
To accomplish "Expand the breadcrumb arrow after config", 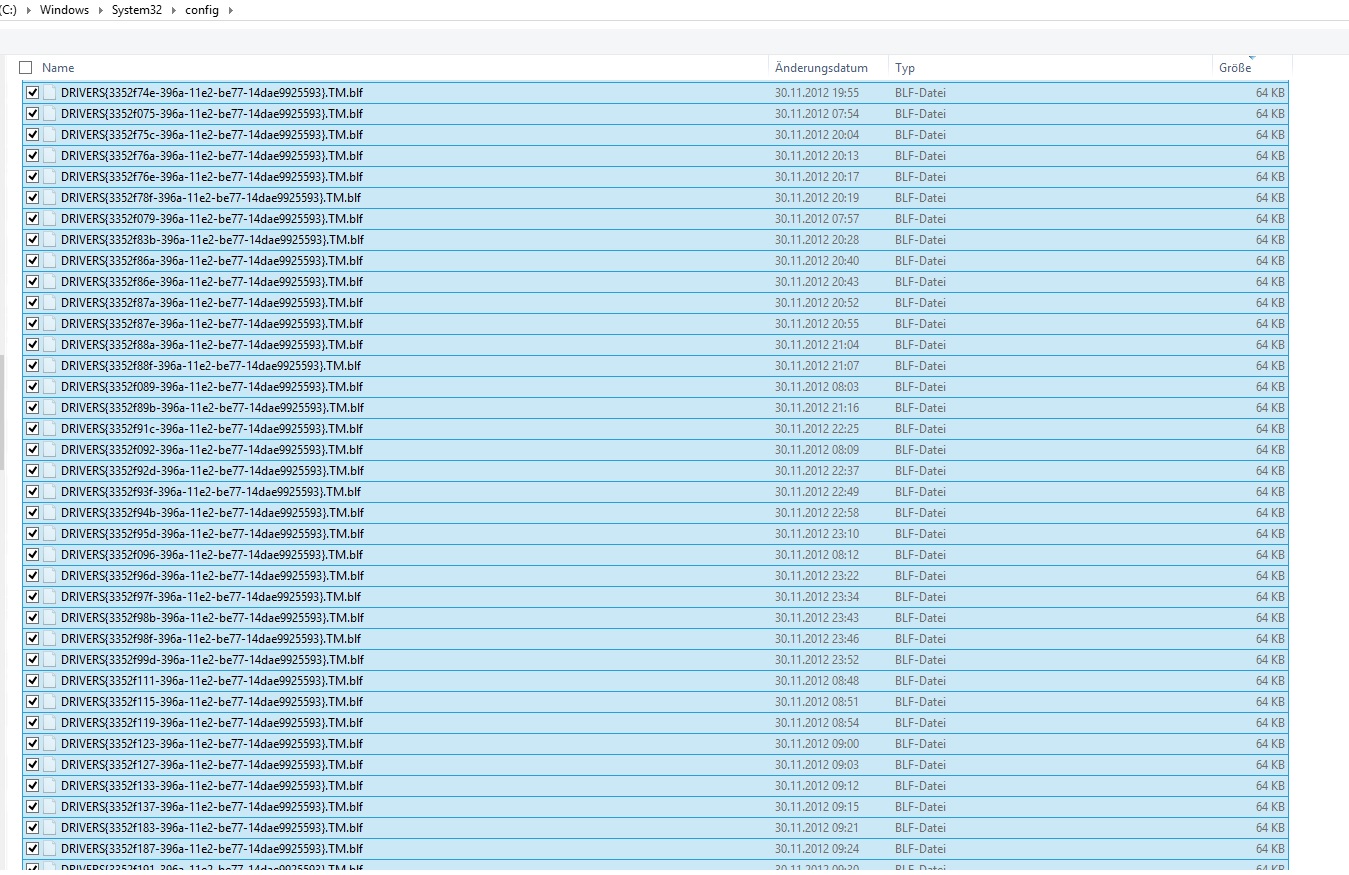I will pyautogui.click(x=231, y=10).
